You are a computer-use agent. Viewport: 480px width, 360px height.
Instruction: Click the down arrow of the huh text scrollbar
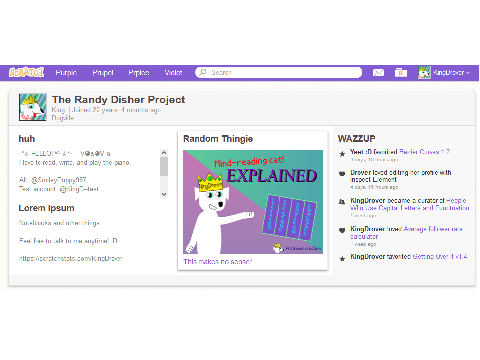click(x=164, y=194)
